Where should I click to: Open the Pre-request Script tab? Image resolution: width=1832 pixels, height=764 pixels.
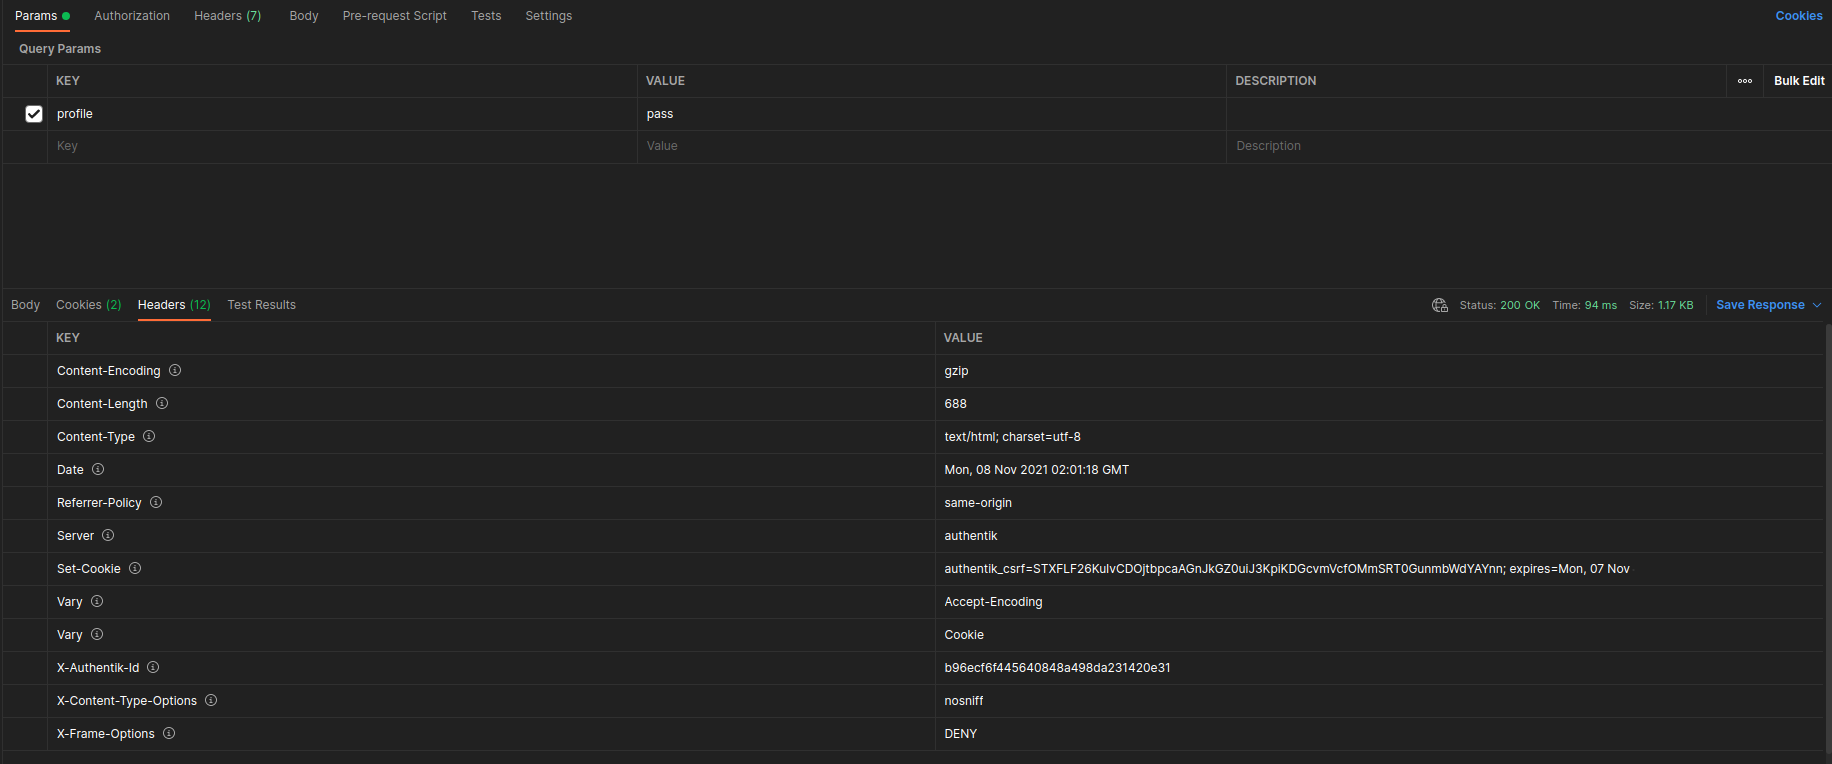coord(395,16)
